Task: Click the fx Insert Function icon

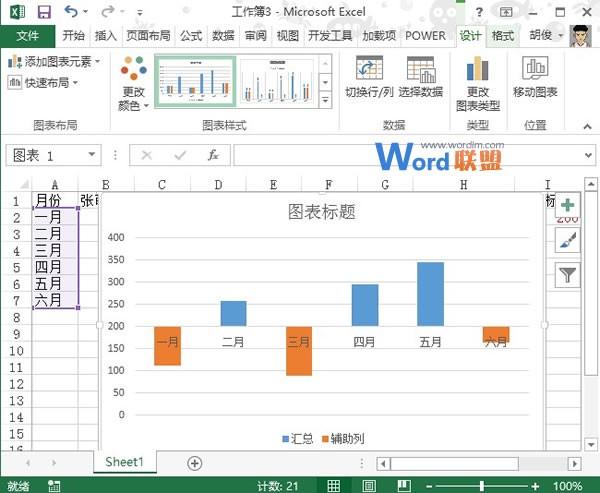Action: tap(213, 155)
